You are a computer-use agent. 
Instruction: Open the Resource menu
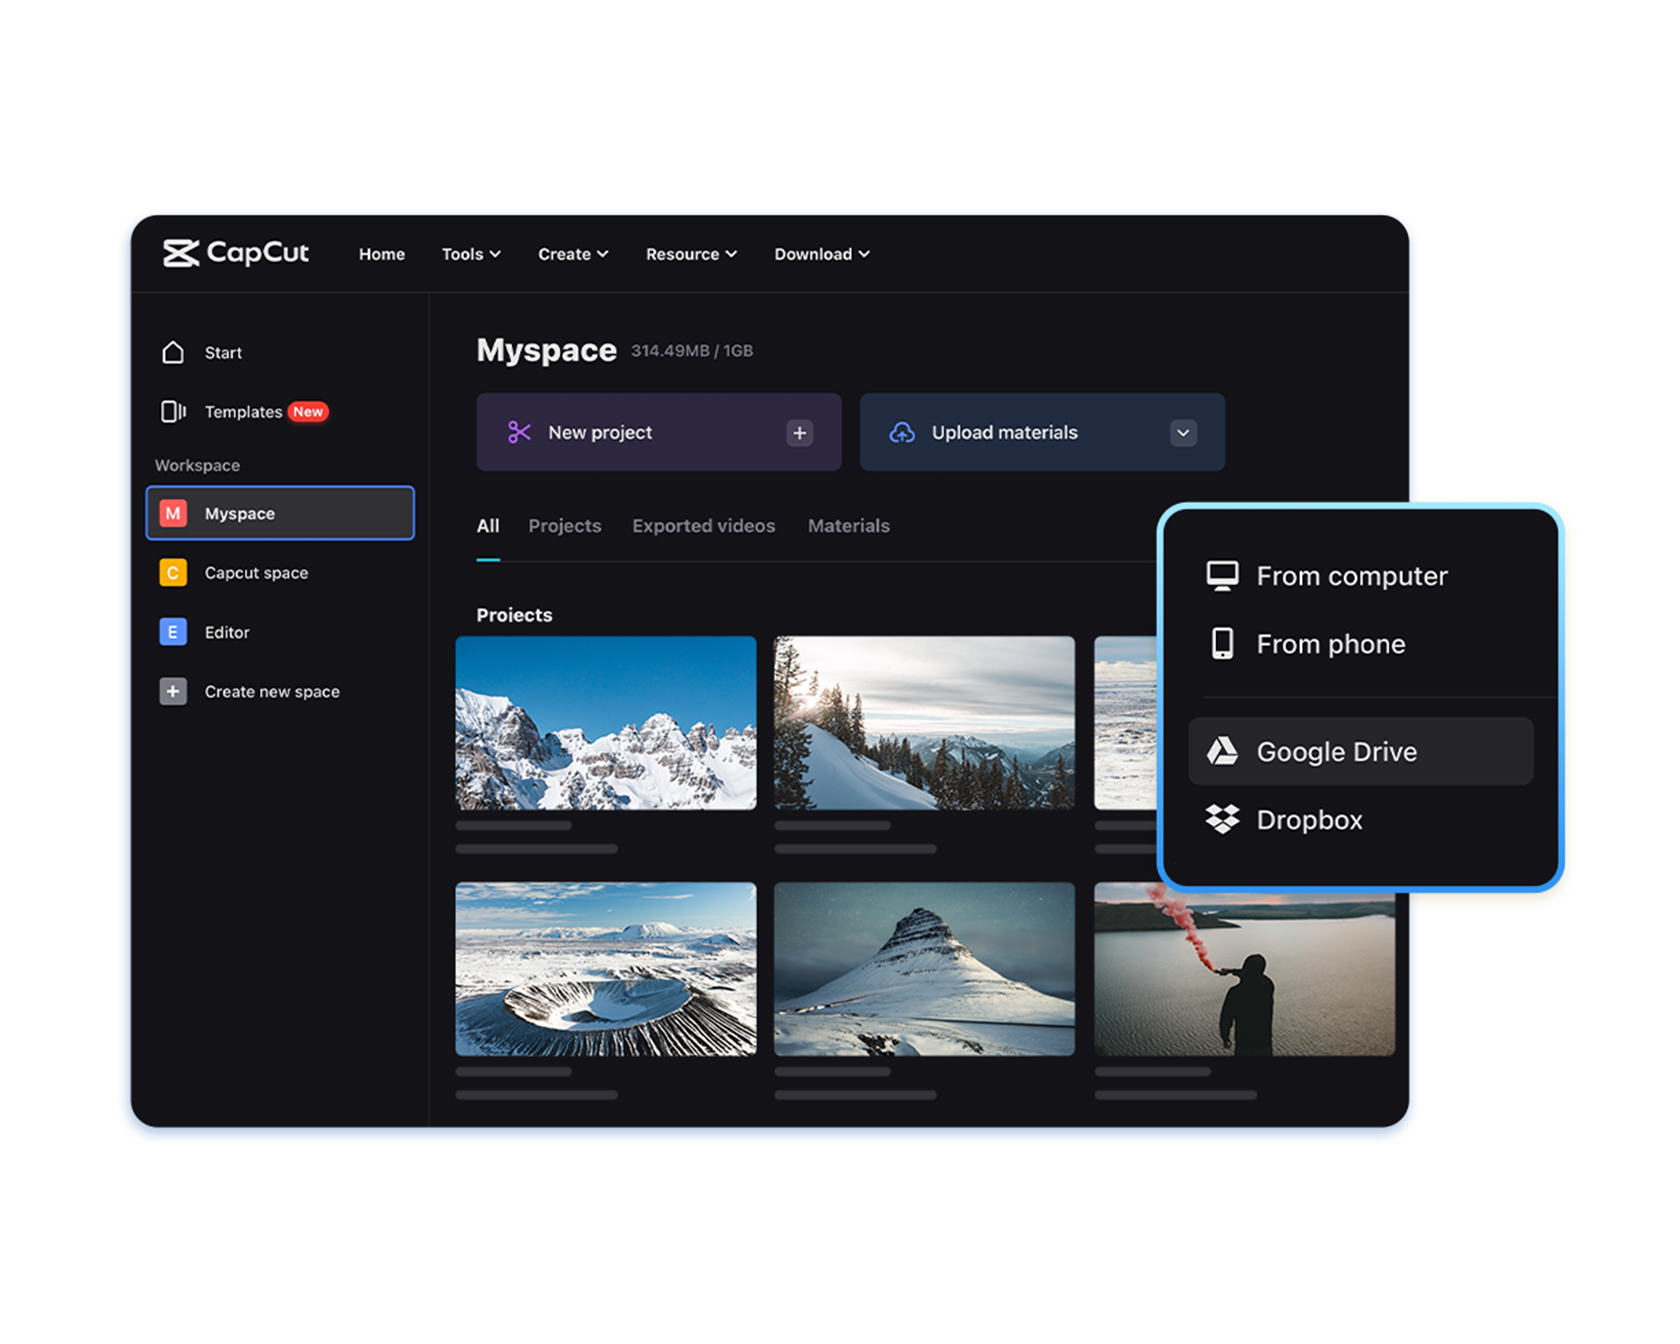690,254
